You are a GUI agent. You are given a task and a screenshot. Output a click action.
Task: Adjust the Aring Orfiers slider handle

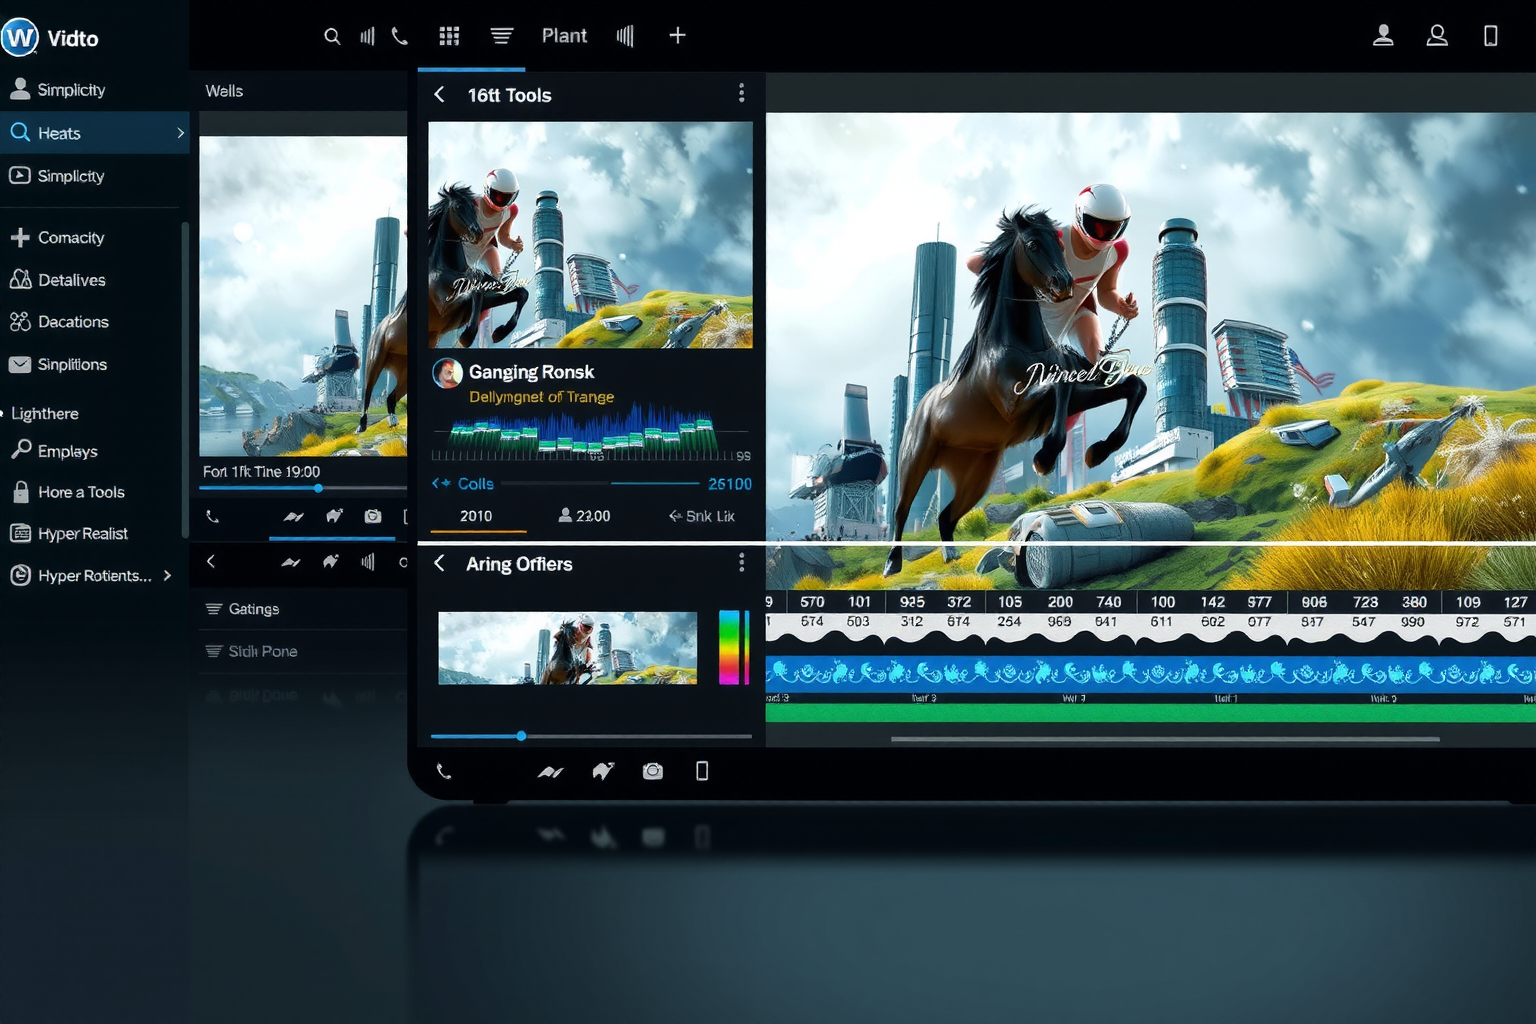pos(521,736)
